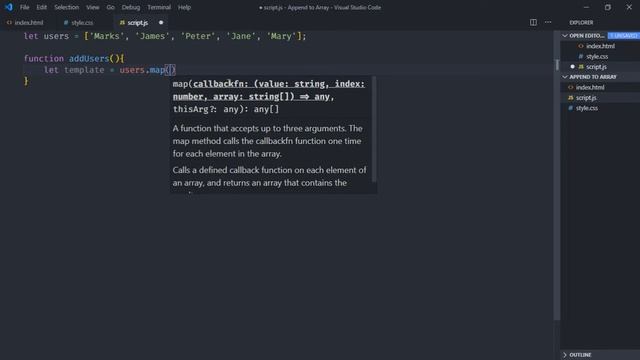
Task: Open the File menu
Action: pos(24,7)
